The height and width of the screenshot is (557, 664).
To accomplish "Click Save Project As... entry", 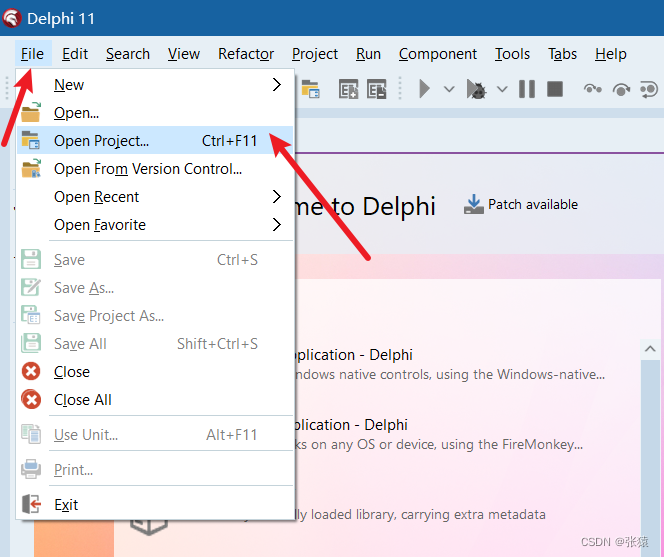I will [155, 316].
